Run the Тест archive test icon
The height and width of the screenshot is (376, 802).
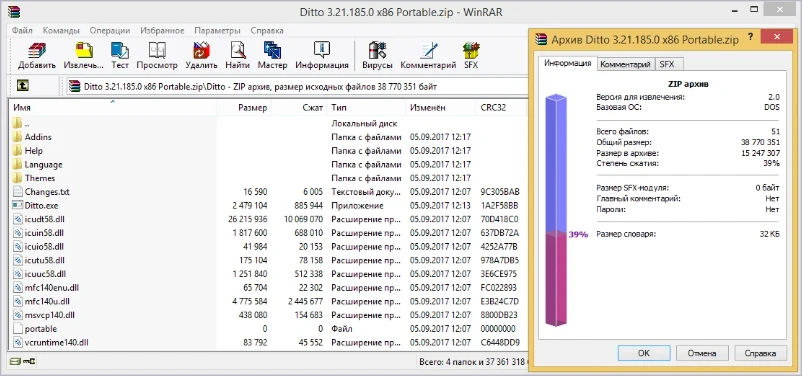point(120,50)
